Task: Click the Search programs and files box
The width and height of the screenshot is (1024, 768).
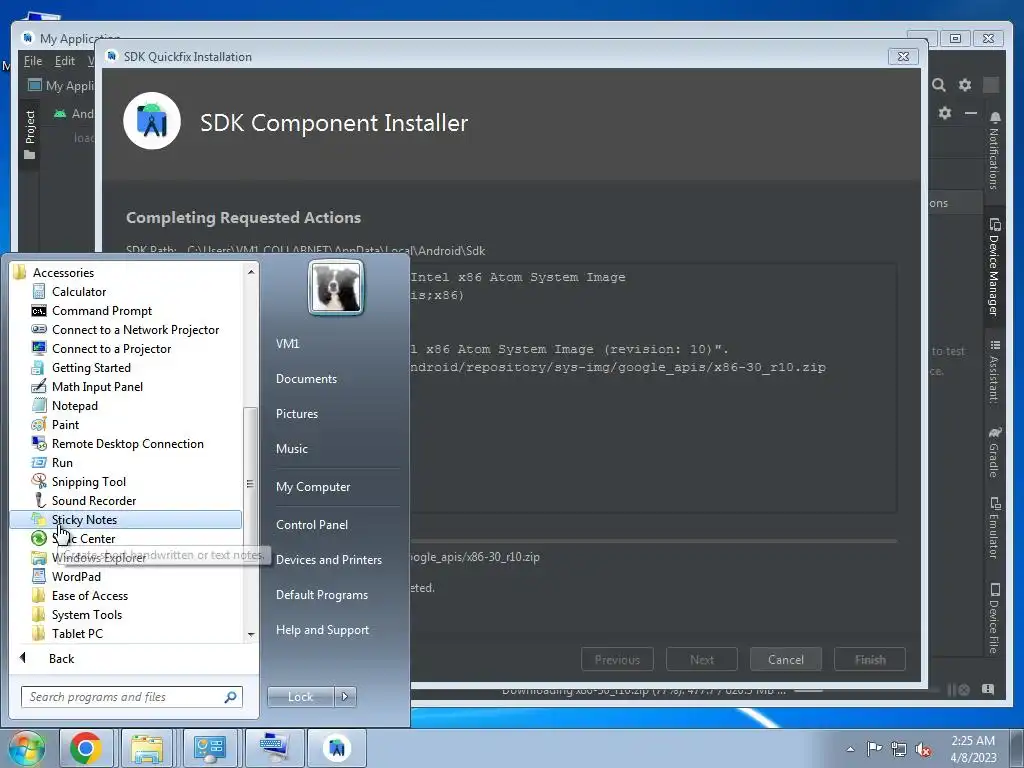Action: pyautogui.click(x=132, y=697)
